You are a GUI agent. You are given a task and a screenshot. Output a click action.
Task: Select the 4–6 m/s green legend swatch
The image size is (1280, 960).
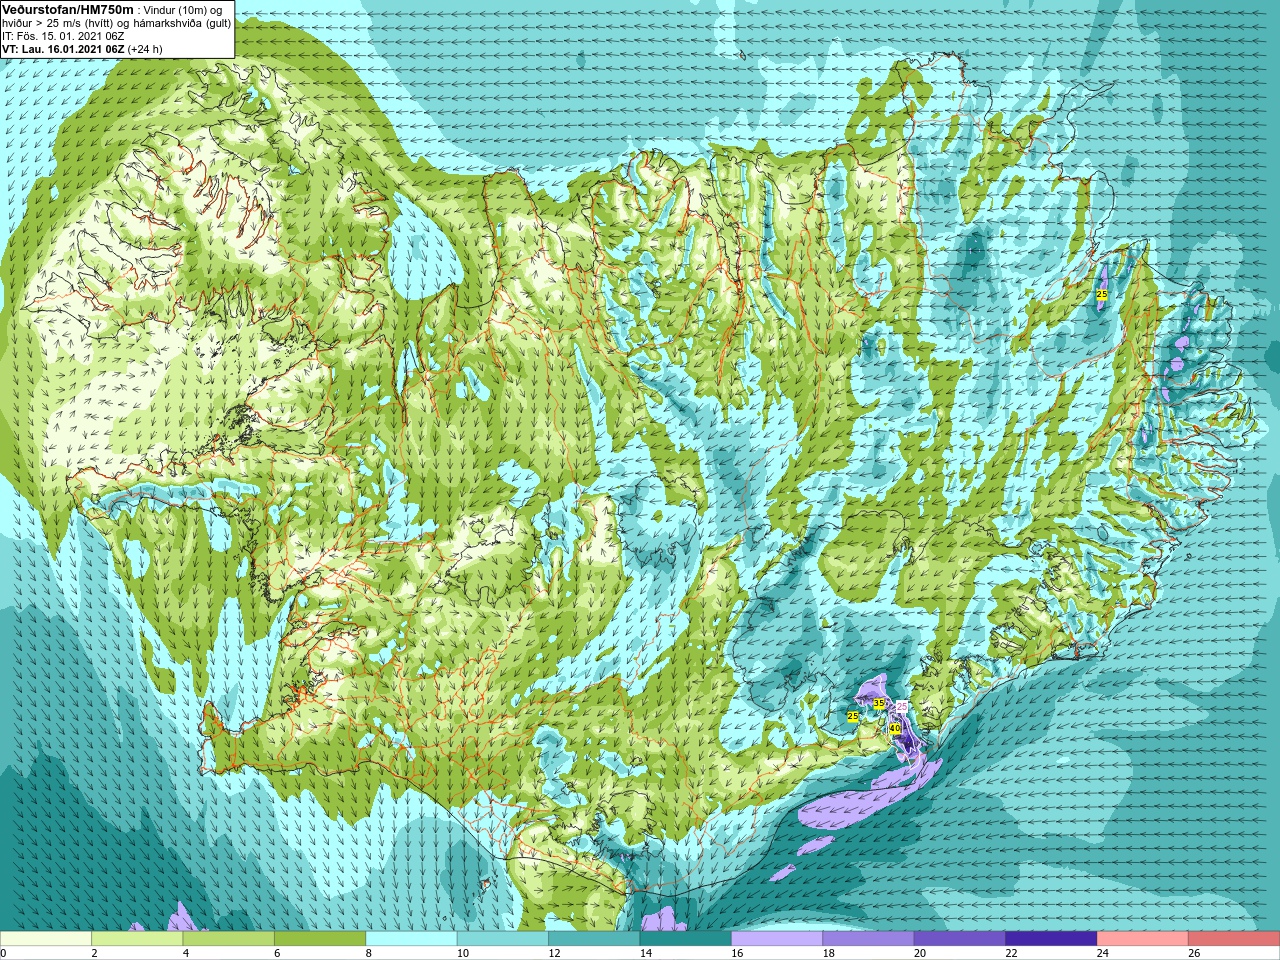pos(228,939)
